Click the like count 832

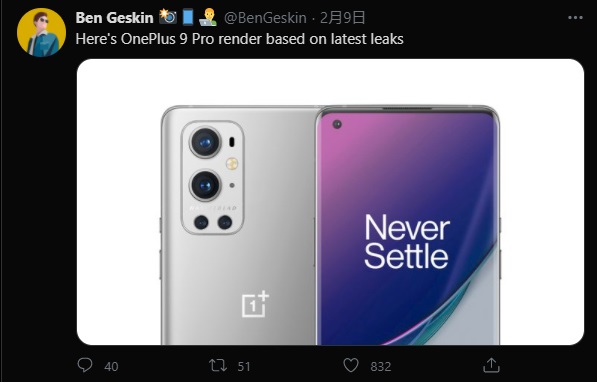[381, 366]
